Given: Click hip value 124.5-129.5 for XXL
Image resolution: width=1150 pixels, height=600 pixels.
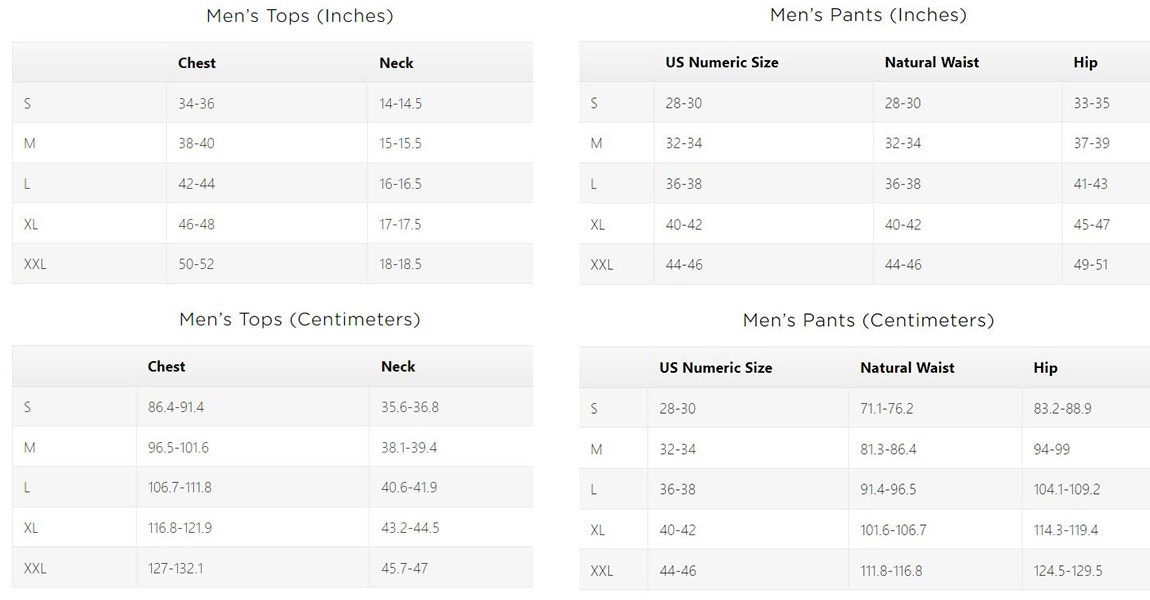Looking at the screenshot, I should pos(1068,571).
